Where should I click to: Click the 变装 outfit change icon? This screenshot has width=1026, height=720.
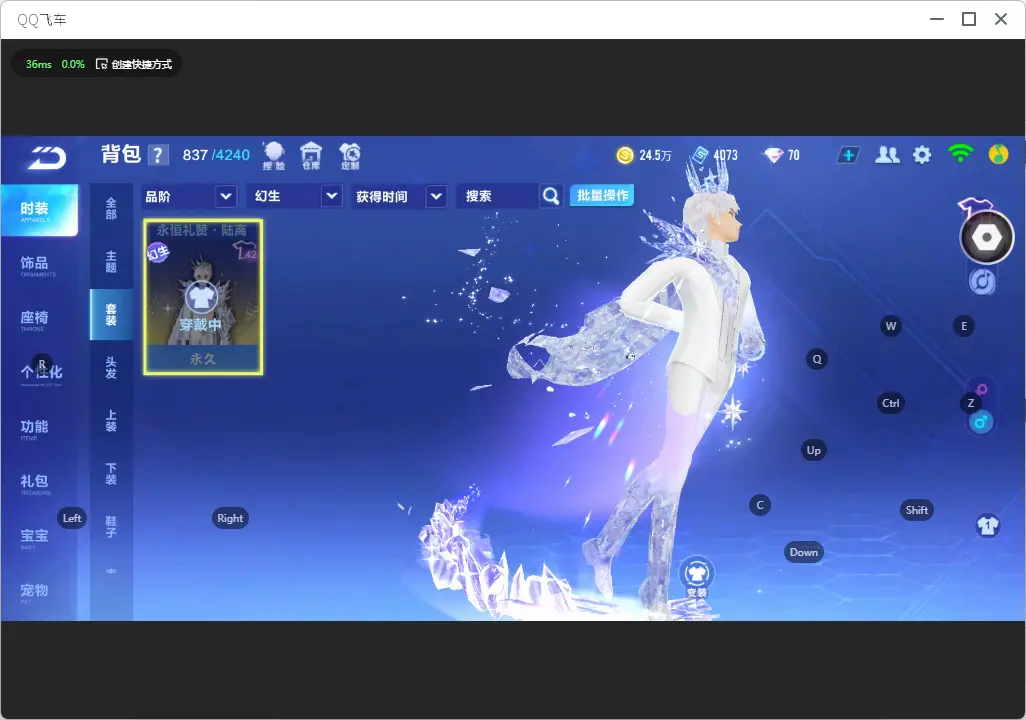(696, 577)
